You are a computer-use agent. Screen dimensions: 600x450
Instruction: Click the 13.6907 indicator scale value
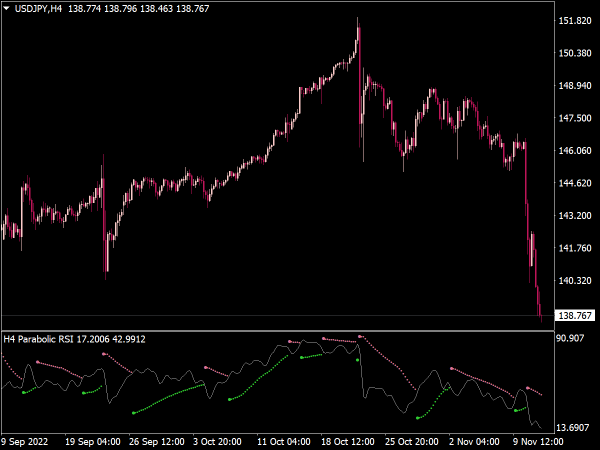573,427
